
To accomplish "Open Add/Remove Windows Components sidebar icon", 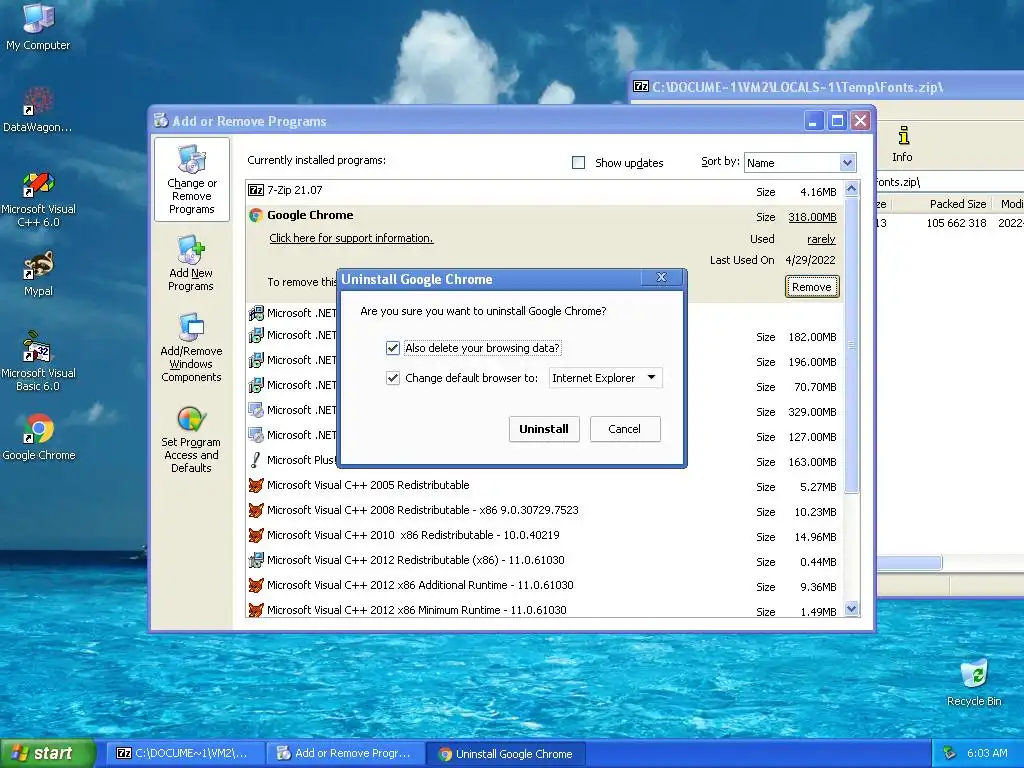I will 191,347.
